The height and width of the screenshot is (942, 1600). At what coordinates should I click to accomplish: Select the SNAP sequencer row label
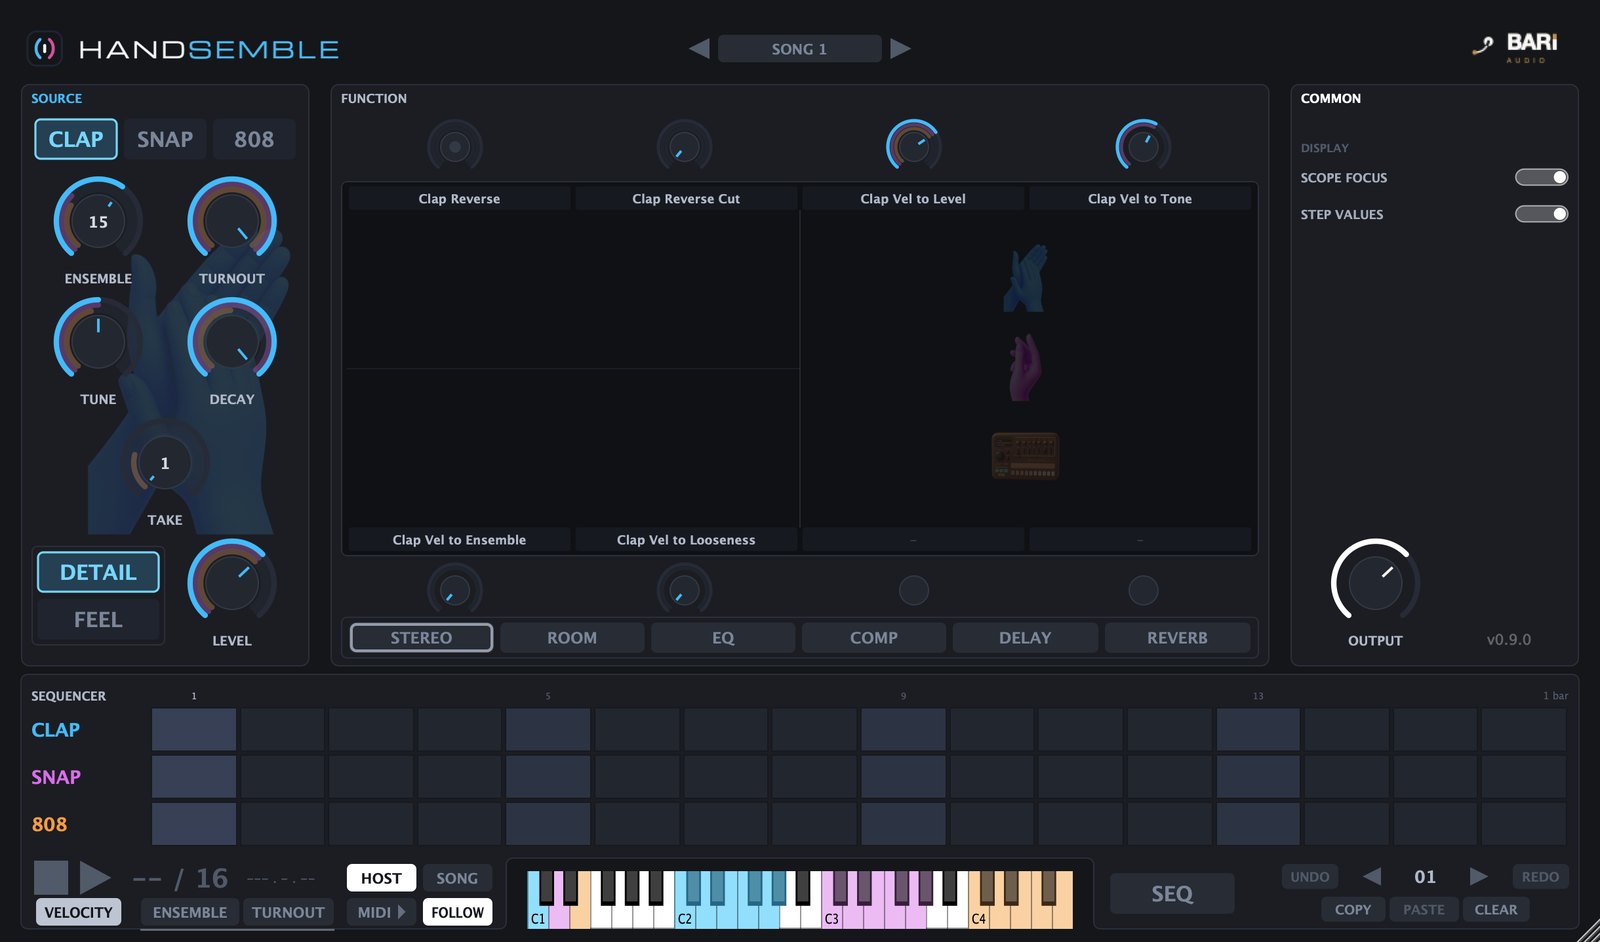tap(56, 777)
